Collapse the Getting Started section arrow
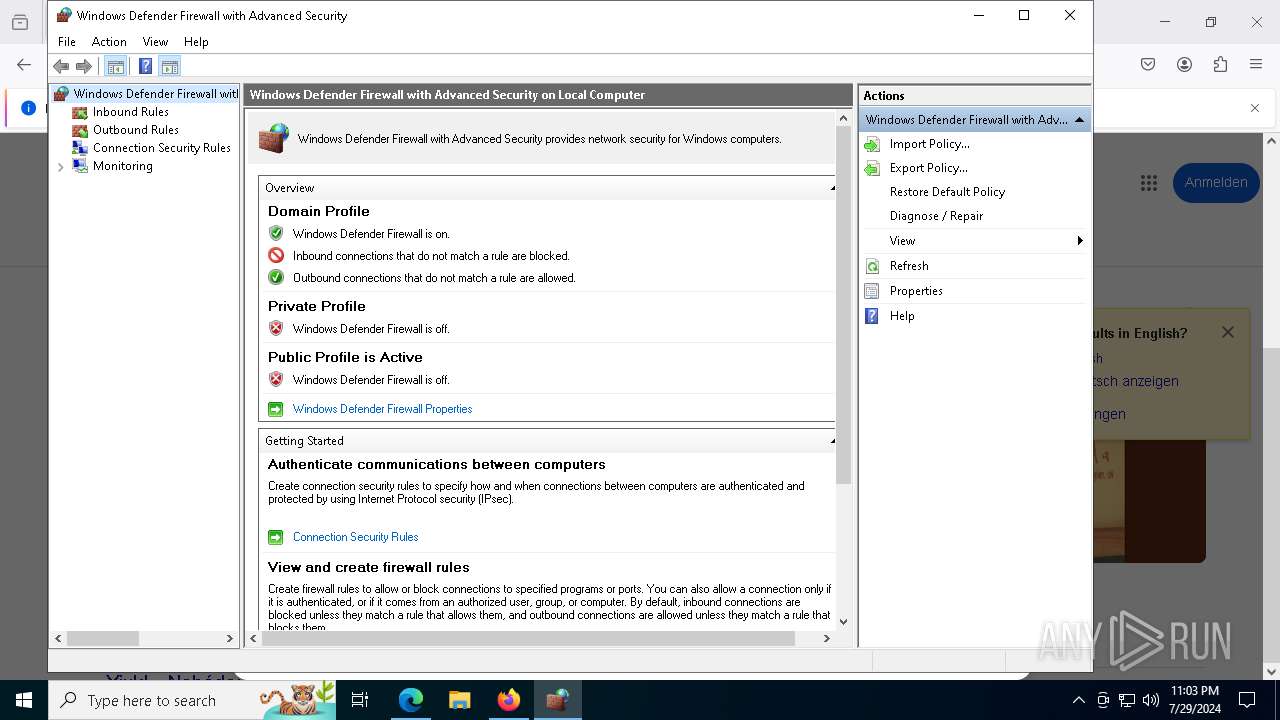The height and width of the screenshot is (720, 1280). pos(832,441)
